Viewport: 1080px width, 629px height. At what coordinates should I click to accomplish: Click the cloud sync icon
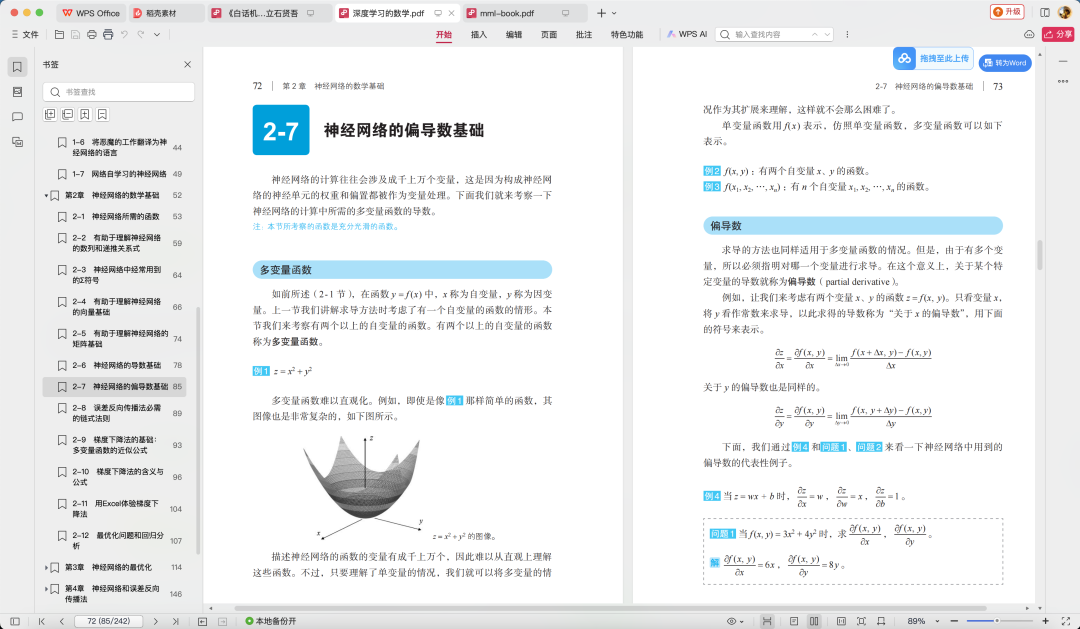point(1029,34)
